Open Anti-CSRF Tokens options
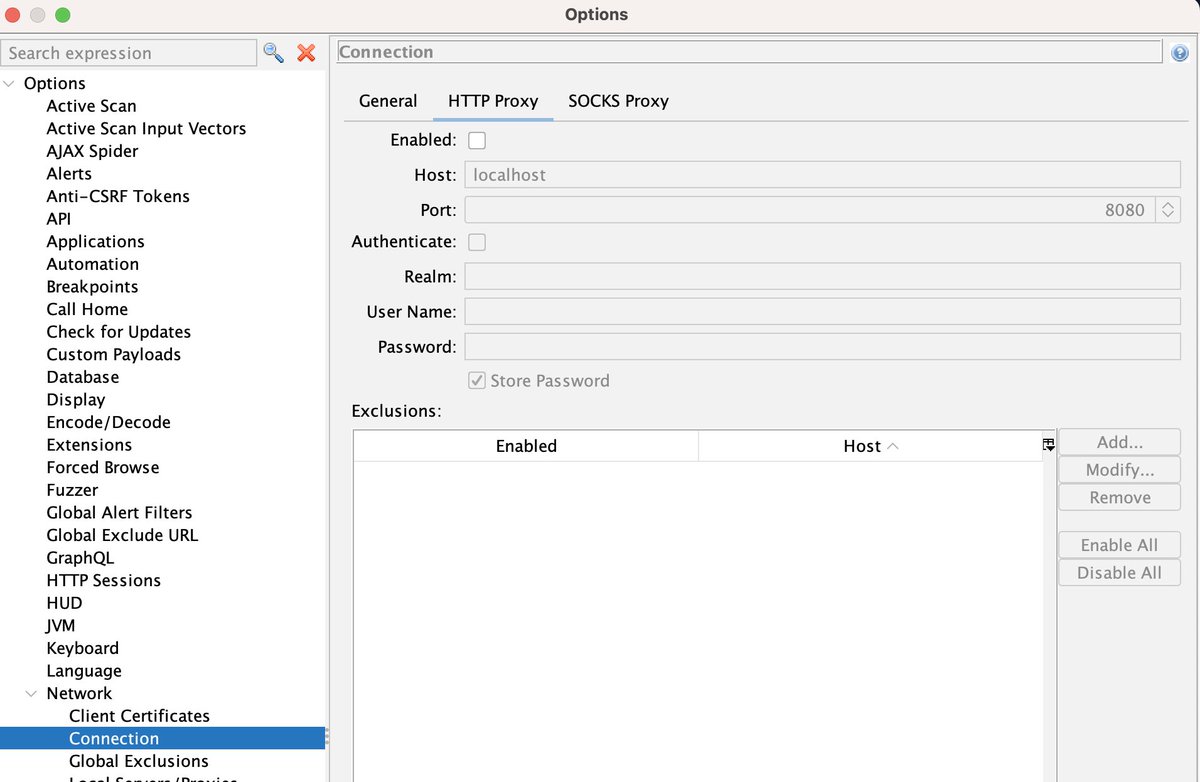The height and width of the screenshot is (782, 1200). [x=118, y=196]
